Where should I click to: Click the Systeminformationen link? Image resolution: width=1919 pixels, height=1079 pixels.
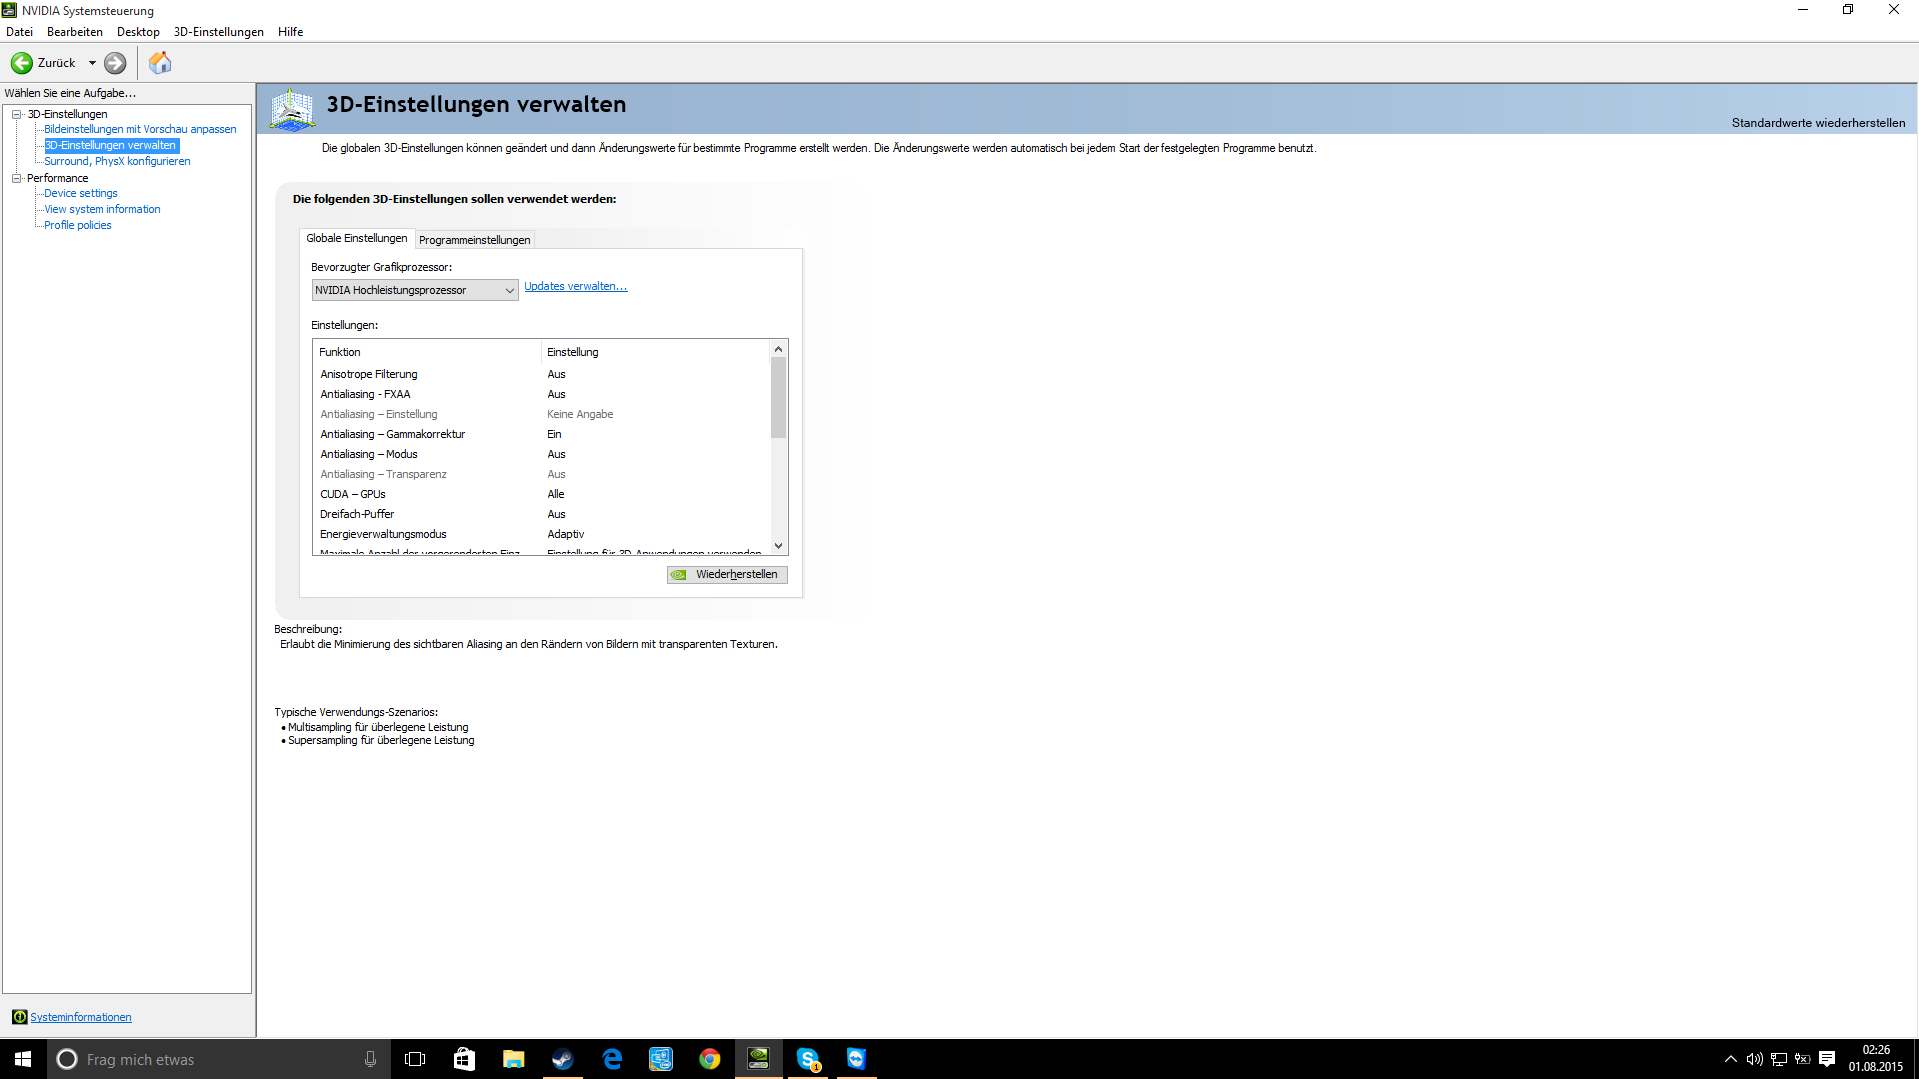coord(81,1017)
